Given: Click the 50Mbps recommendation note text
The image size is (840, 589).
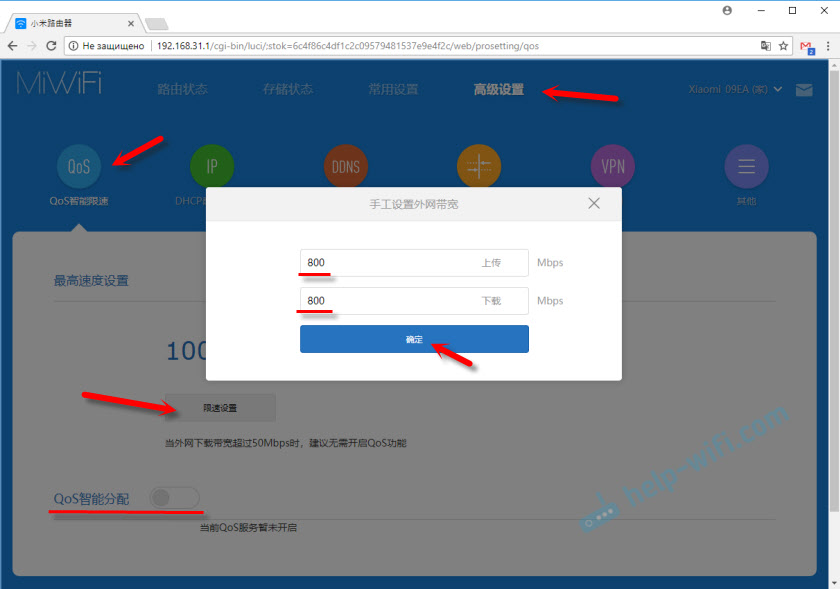Looking at the screenshot, I should 286,443.
